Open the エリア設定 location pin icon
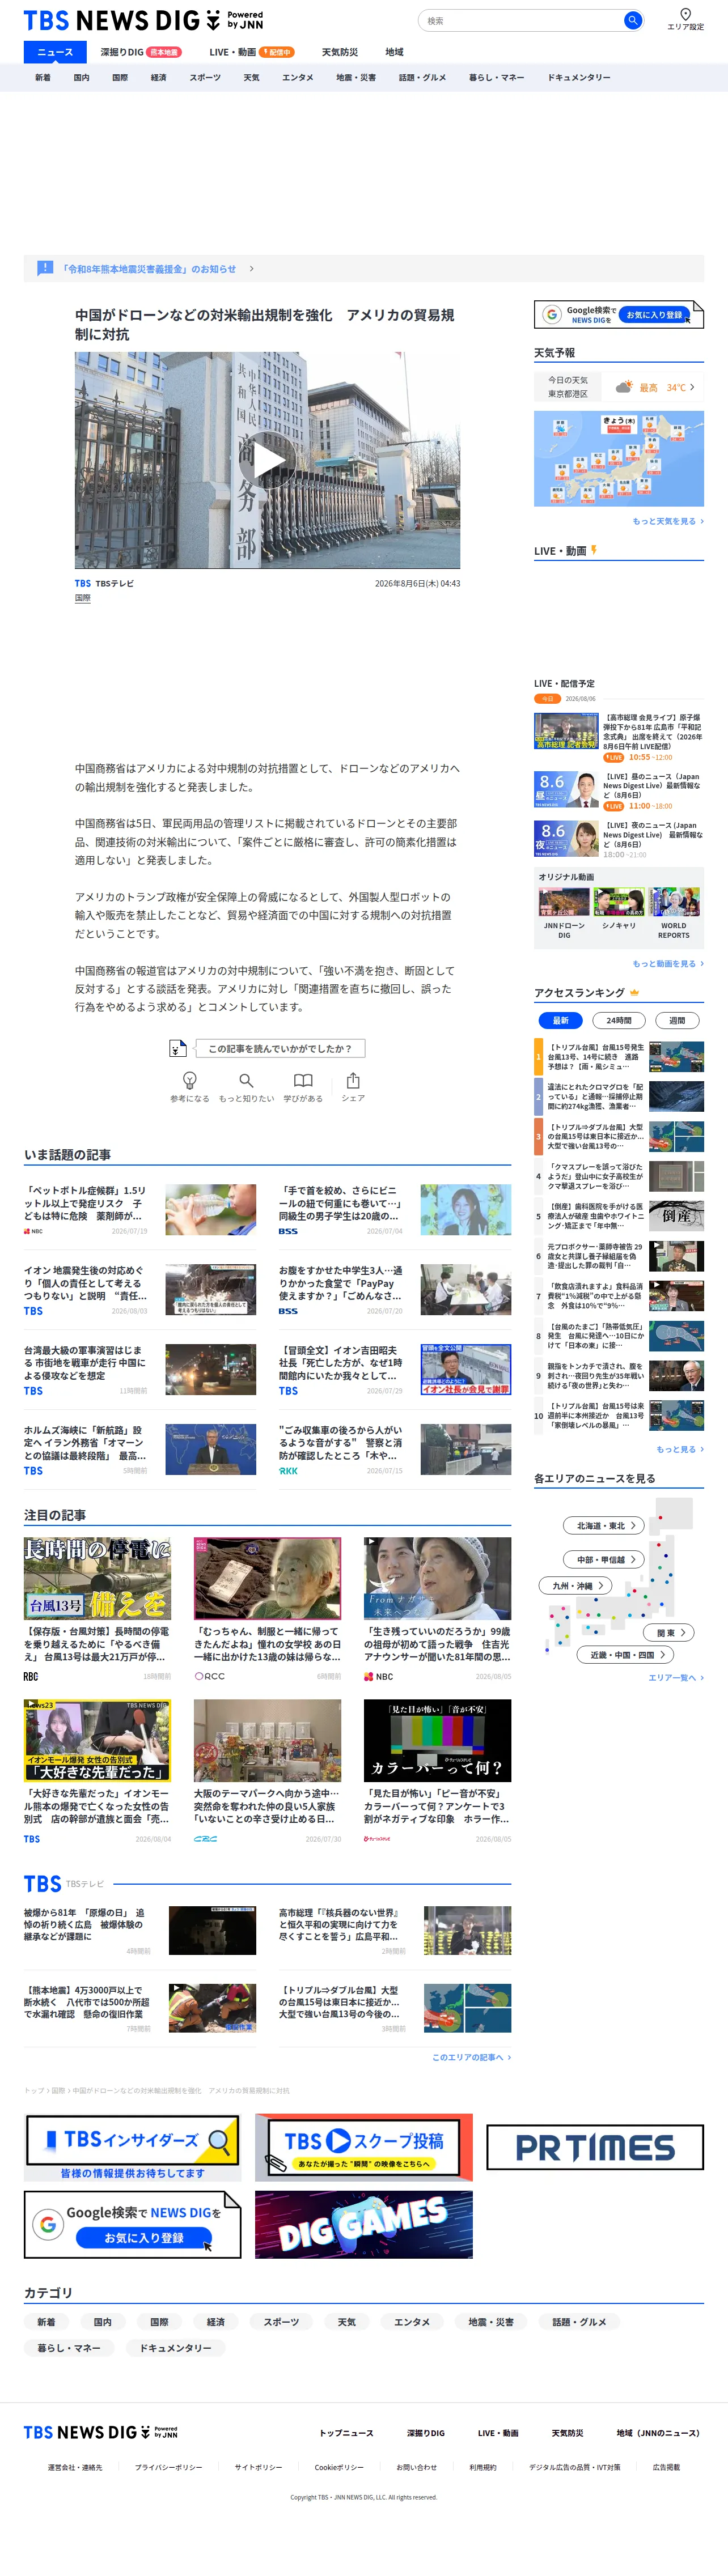This screenshot has height=2576, width=728. [685, 14]
